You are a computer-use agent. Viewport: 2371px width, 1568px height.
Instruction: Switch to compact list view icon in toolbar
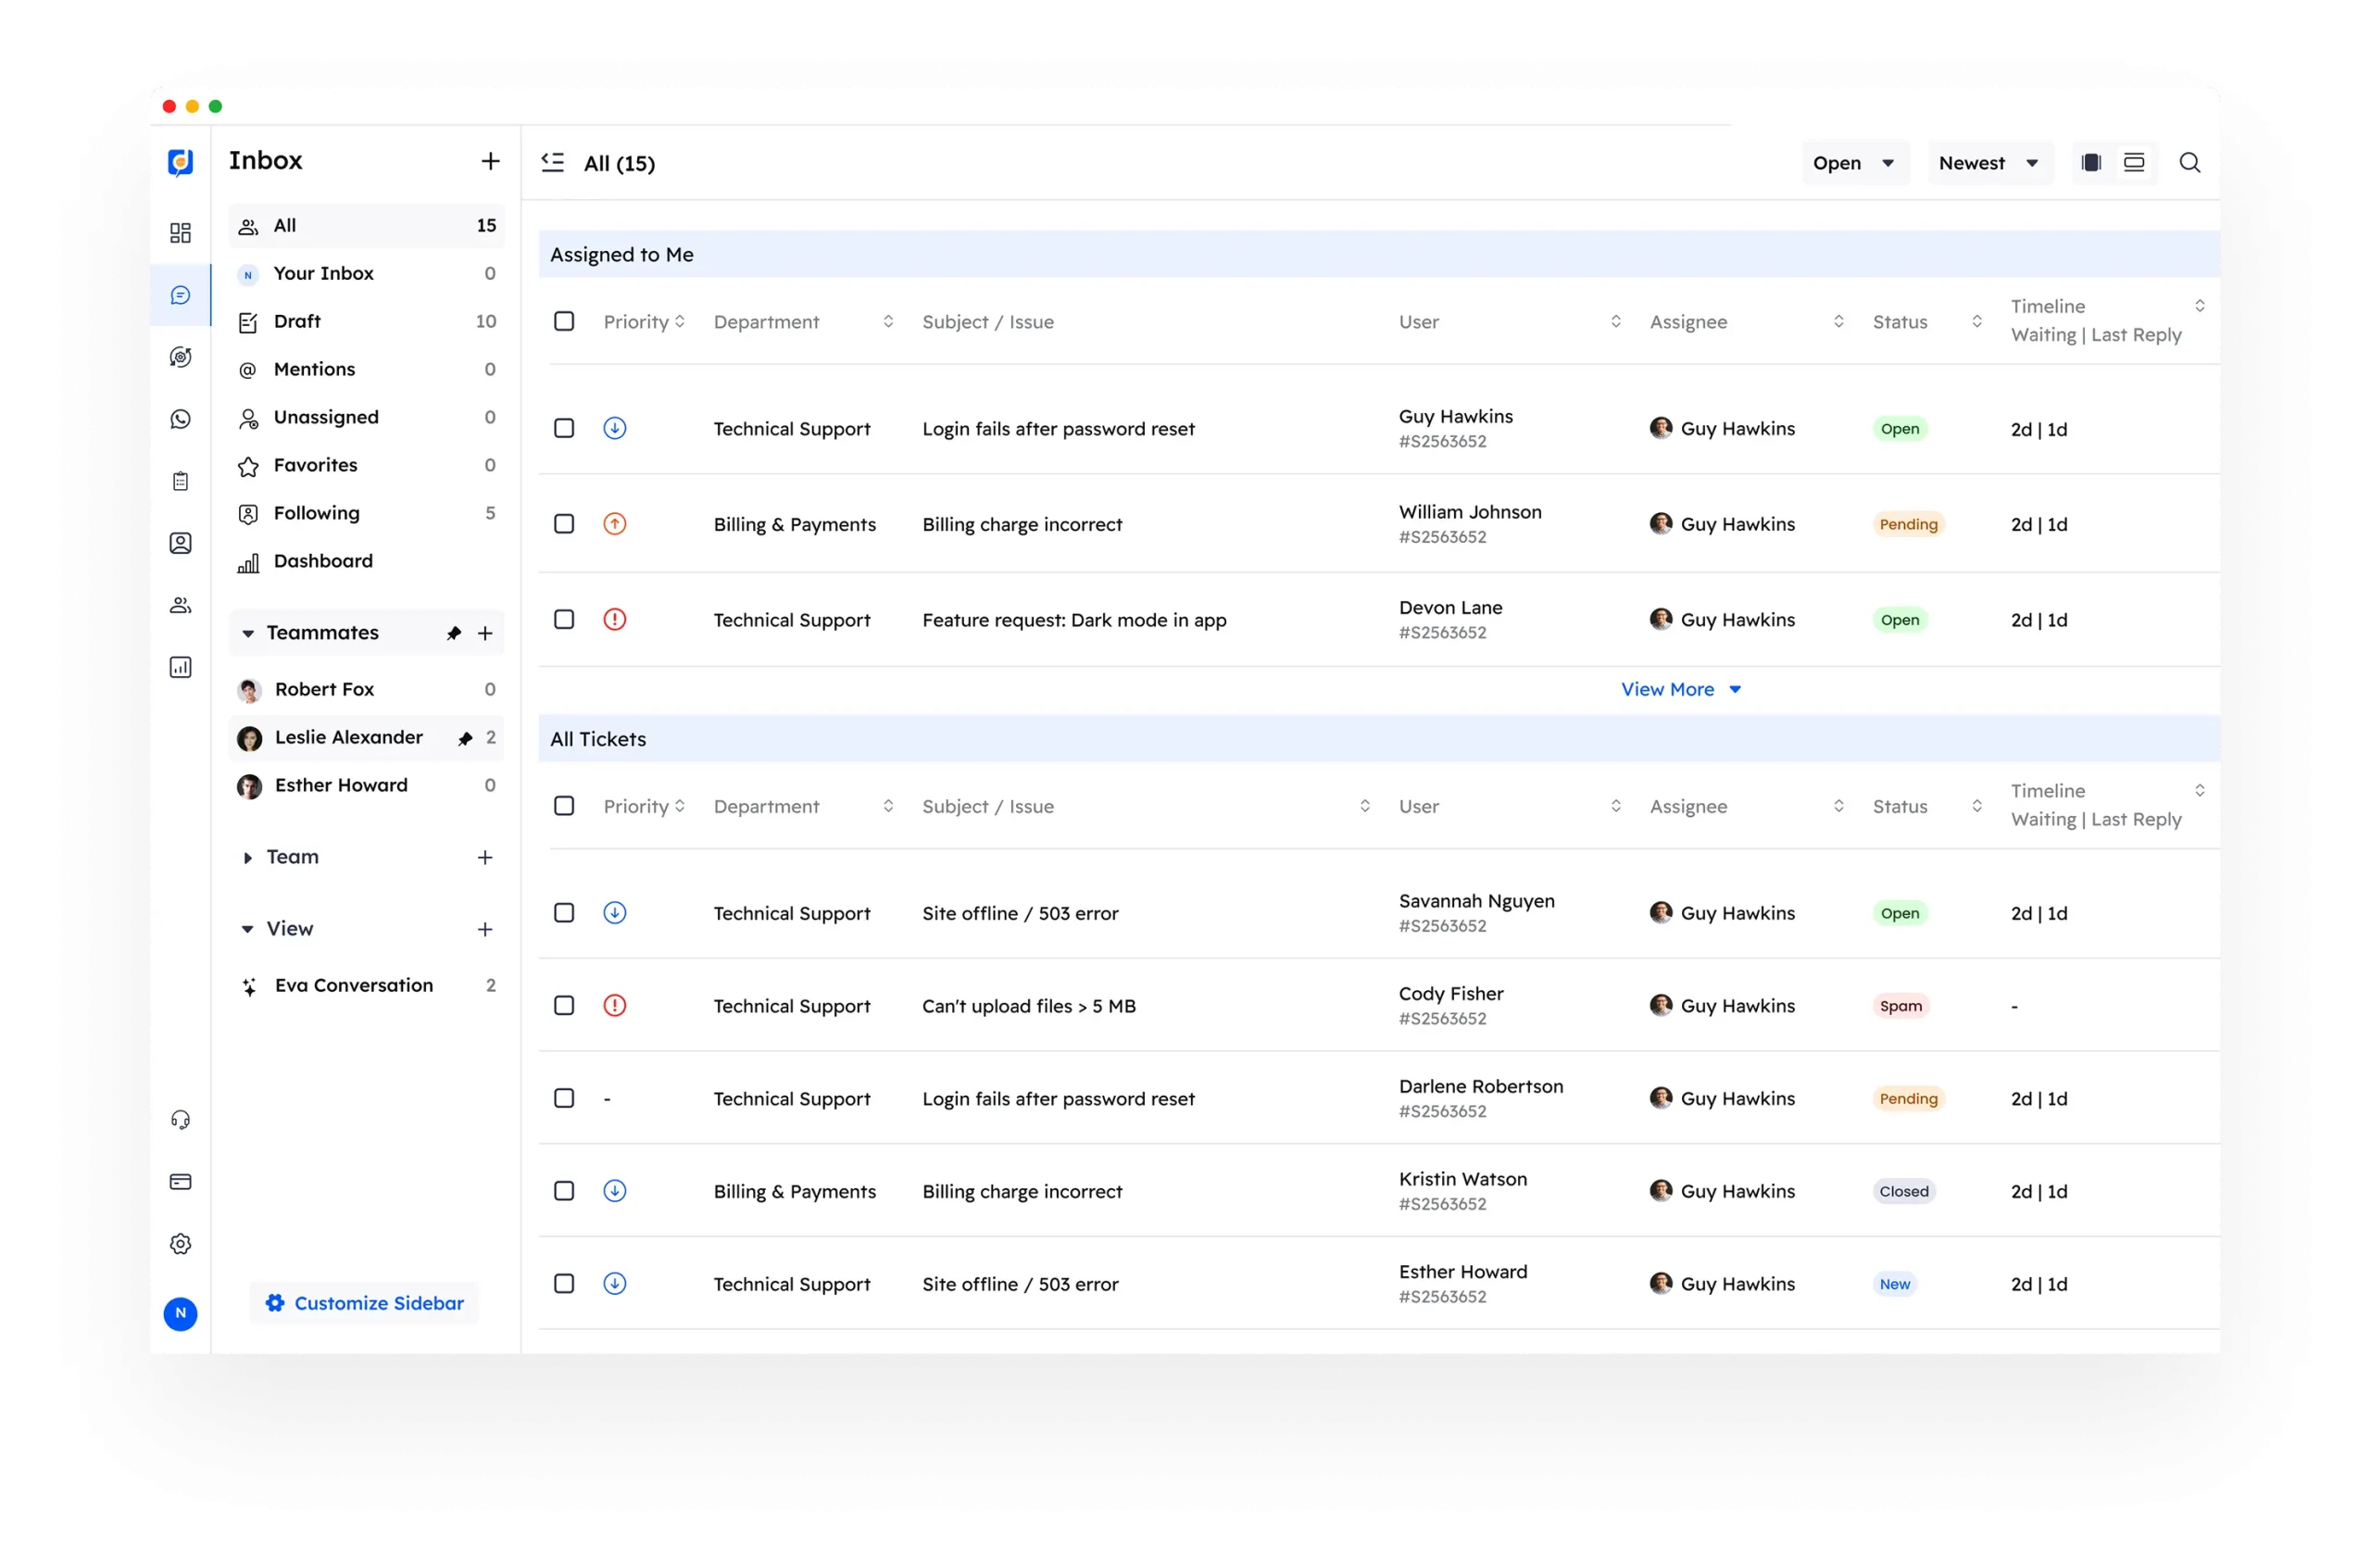2135,161
